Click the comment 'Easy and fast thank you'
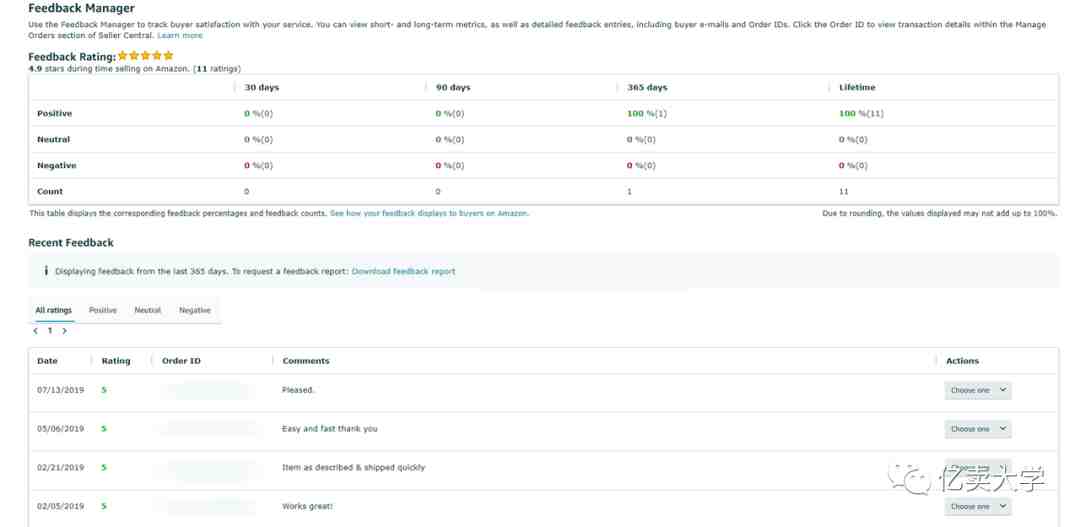The height and width of the screenshot is (527, 1080). [330, 428]
